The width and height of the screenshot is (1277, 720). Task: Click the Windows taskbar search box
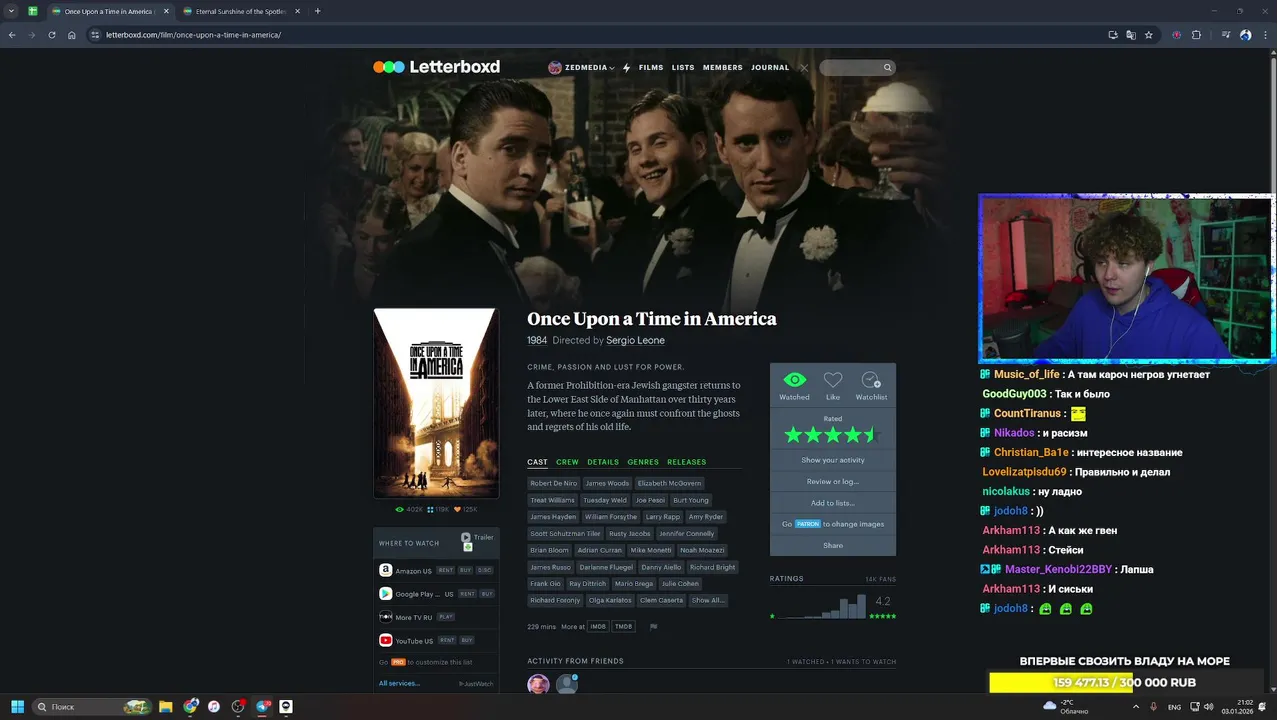click(x=90, y=706)
